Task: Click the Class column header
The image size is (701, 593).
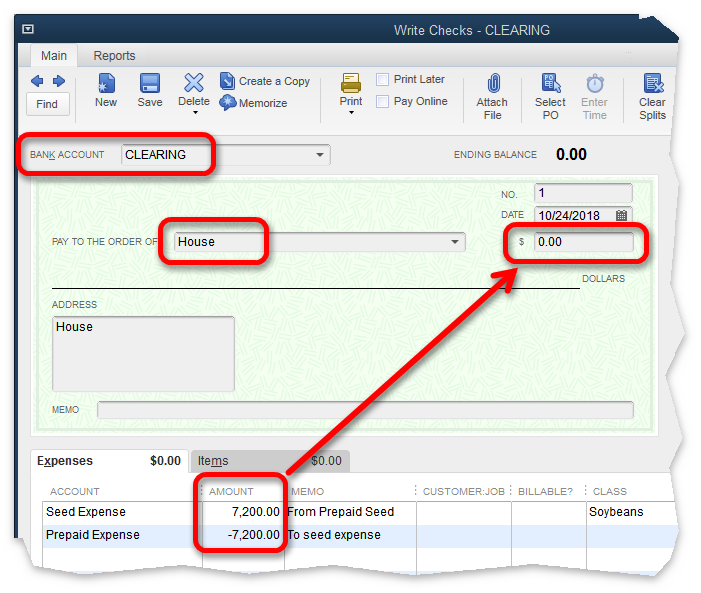Action: [x=610, y=491]
